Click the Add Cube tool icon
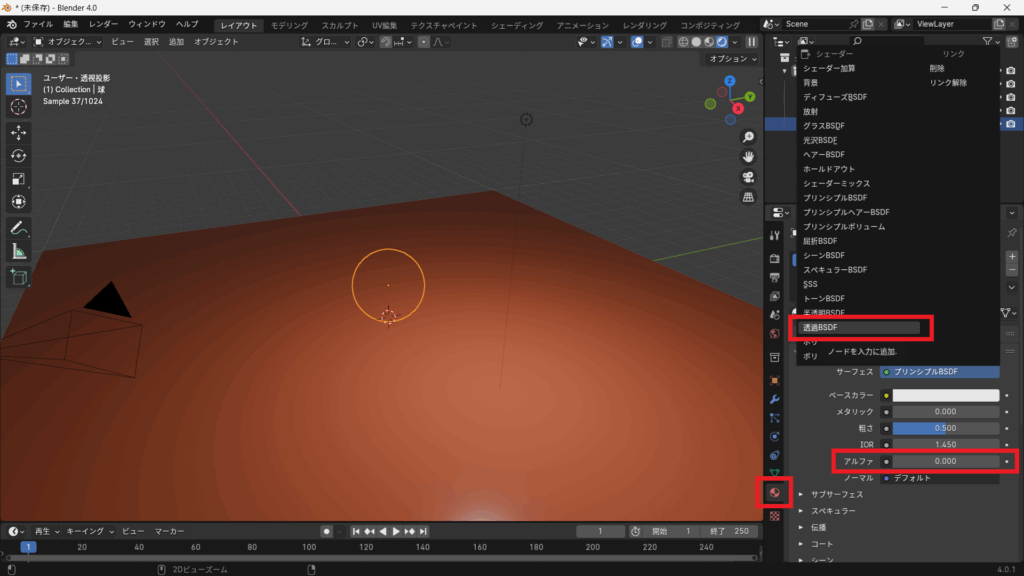 coord(18,277)
